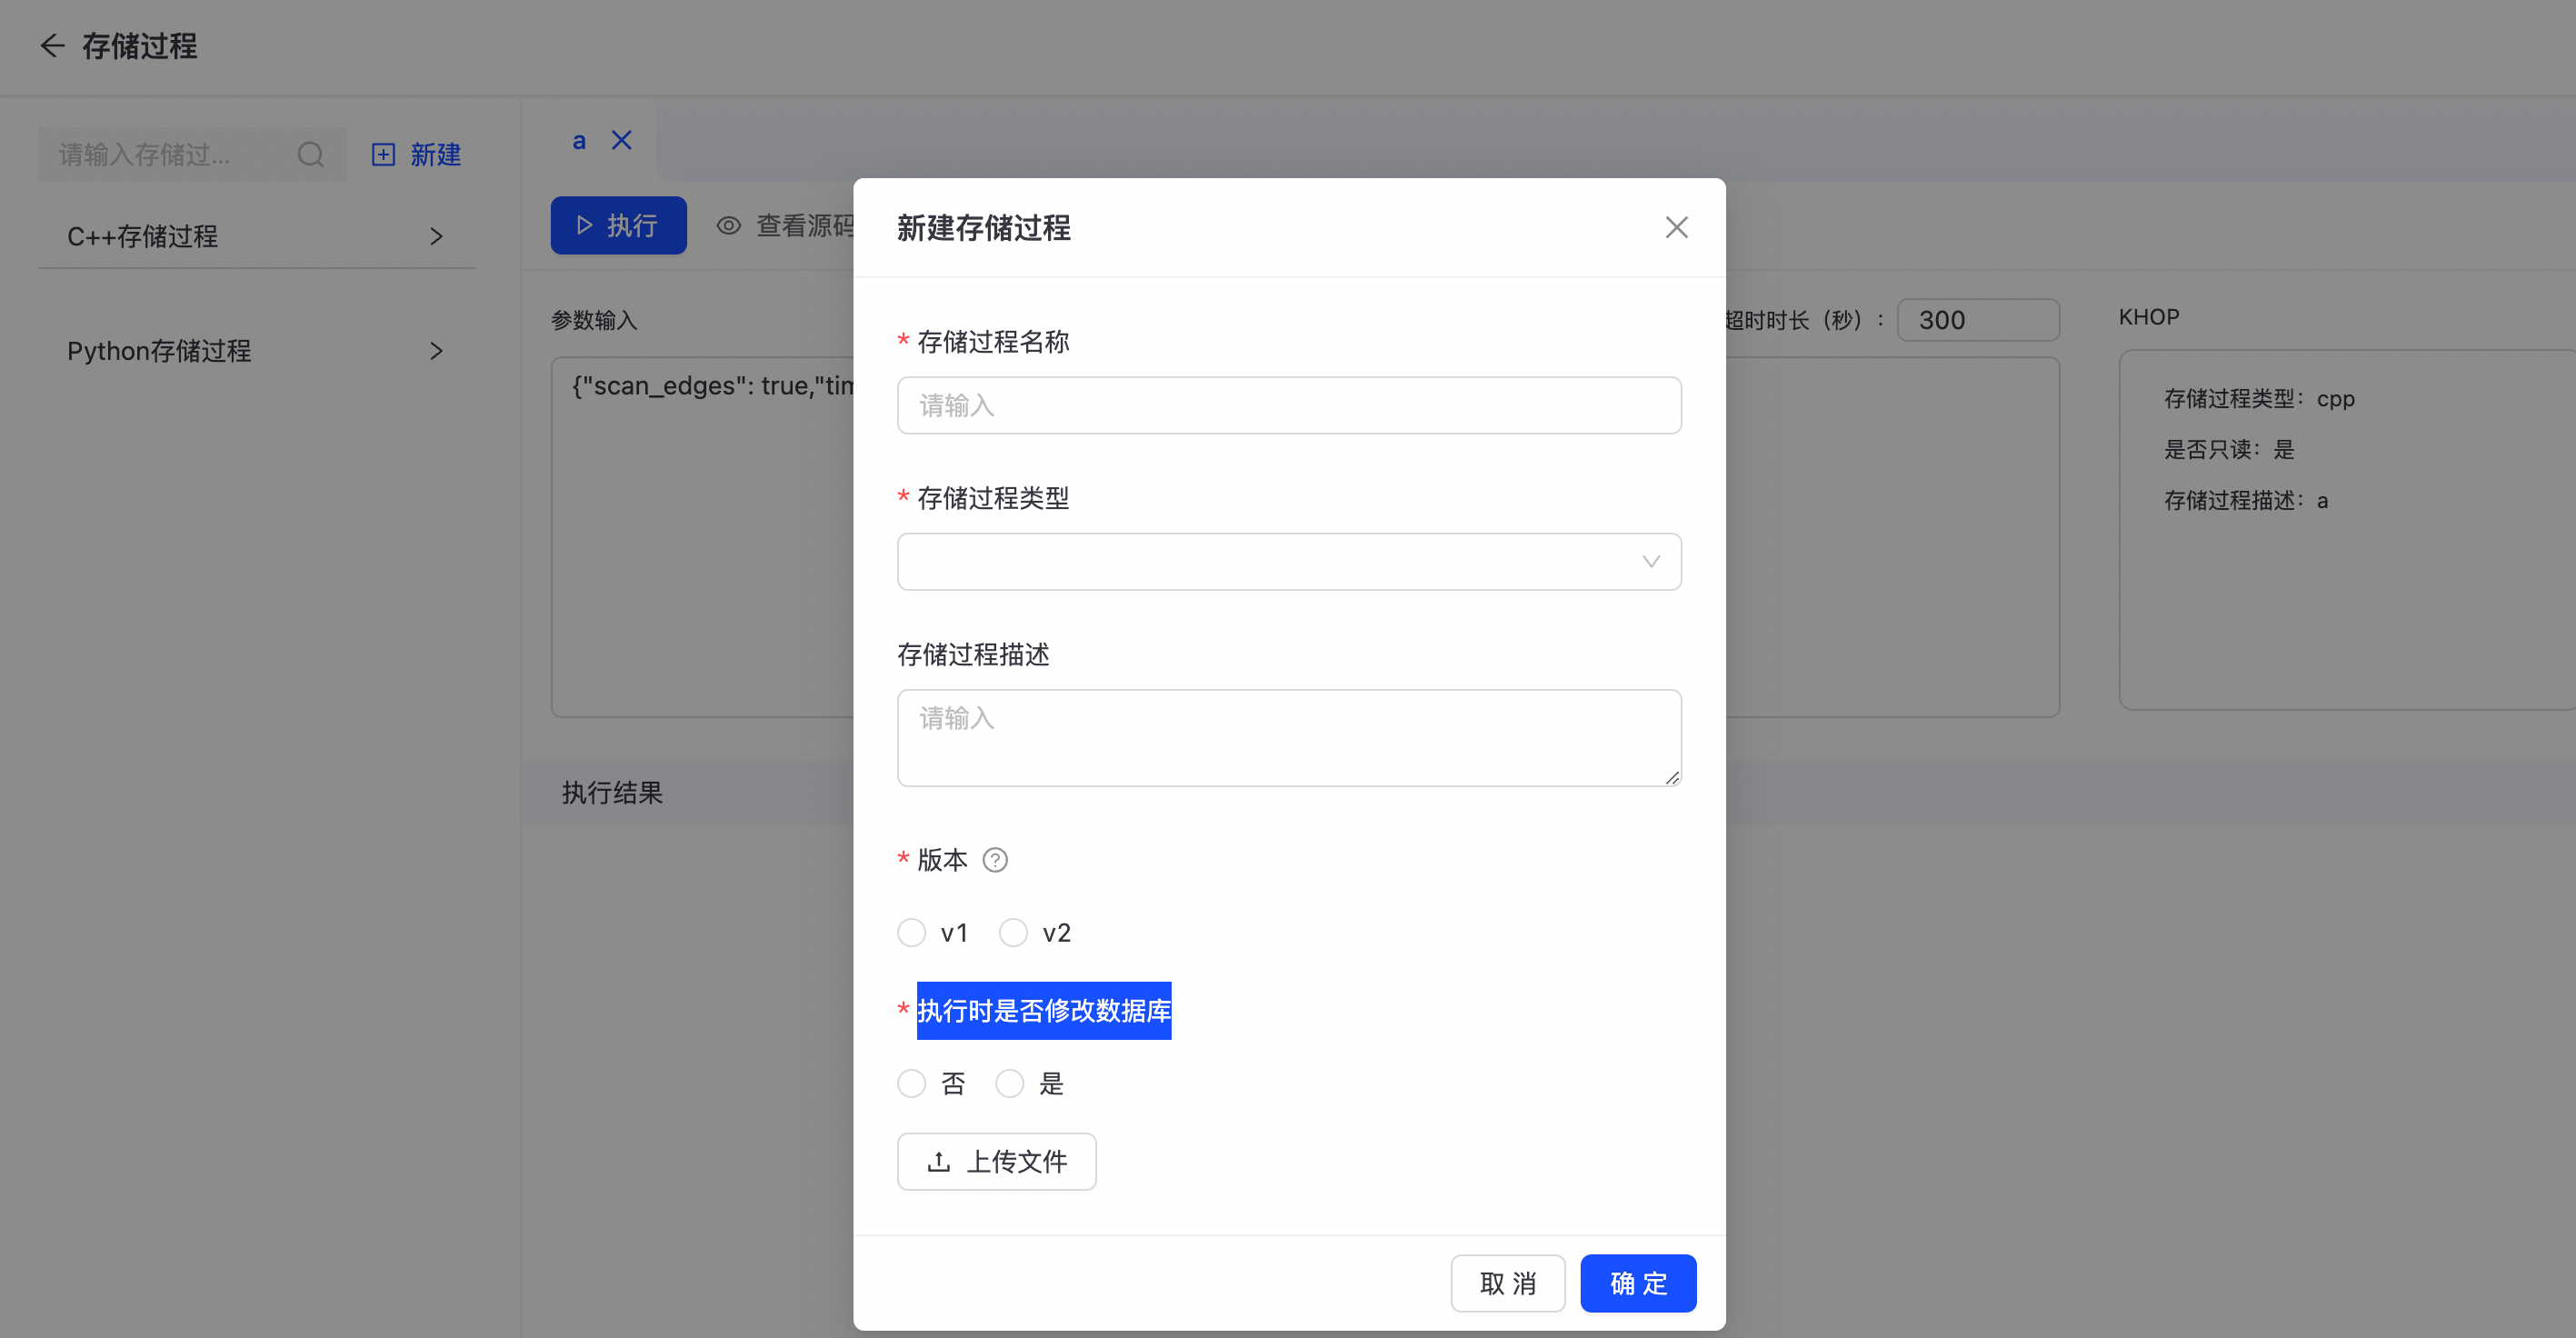Click the 新建 plus icon button

point(416,154)
